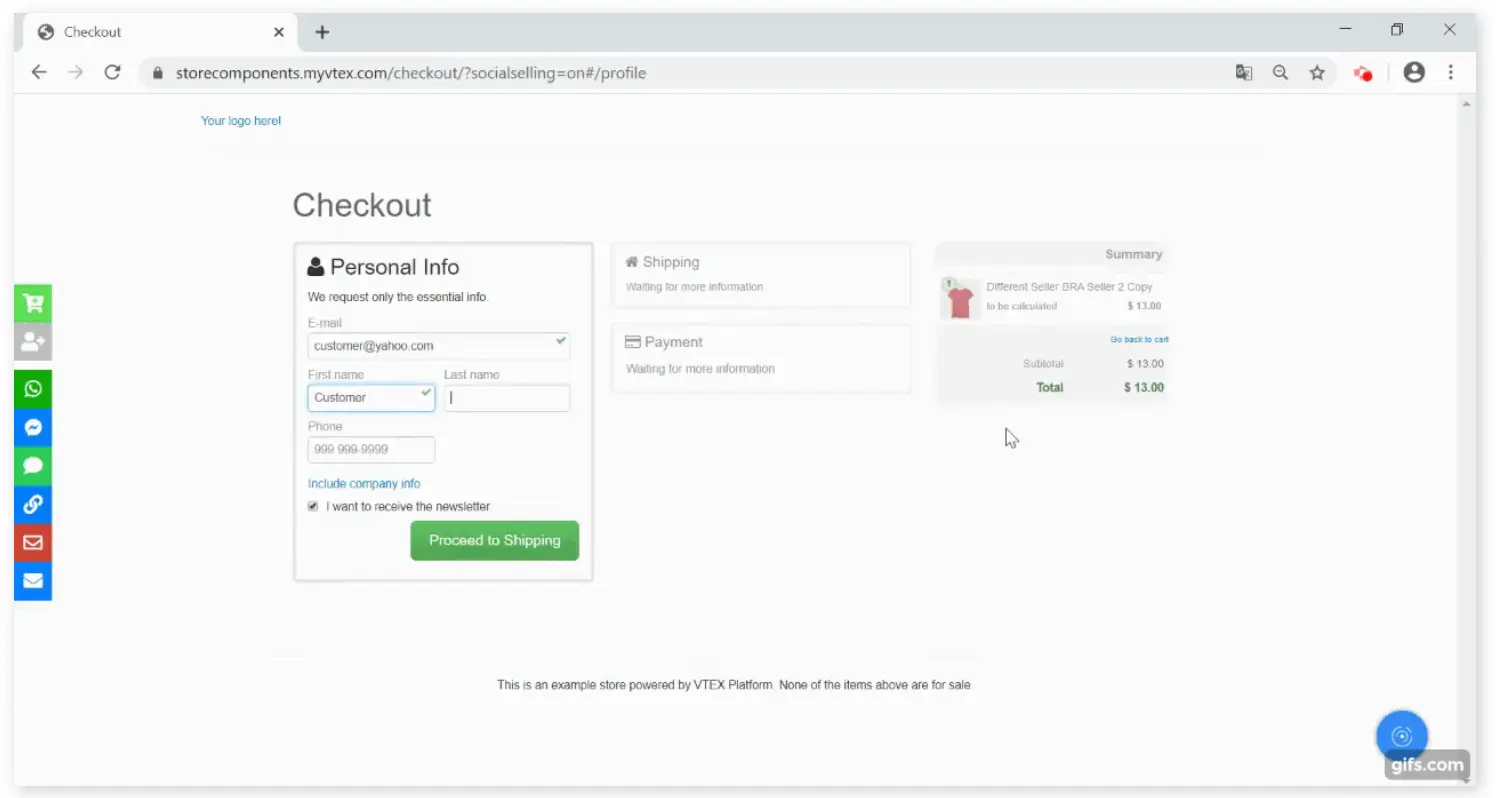Expand the Include company info section
This screenshot has width=1496, height=798.
coord(364,484)
